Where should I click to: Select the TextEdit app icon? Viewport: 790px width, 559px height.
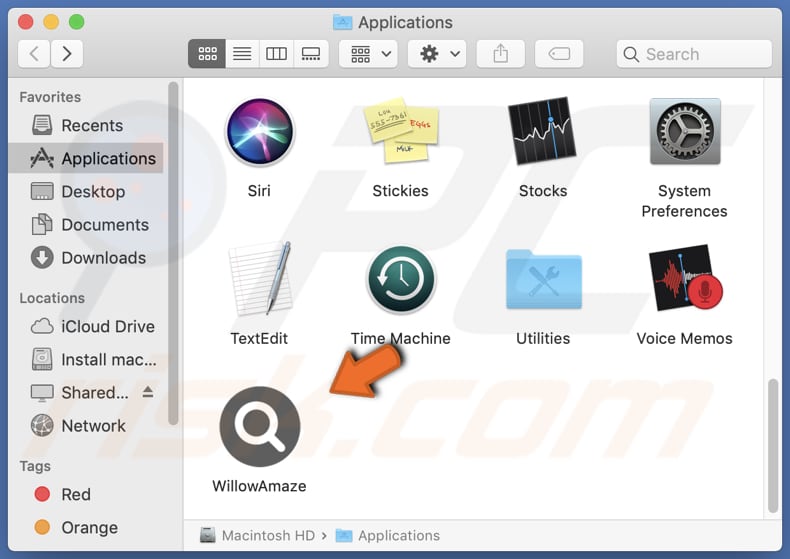tap(260, 278)
